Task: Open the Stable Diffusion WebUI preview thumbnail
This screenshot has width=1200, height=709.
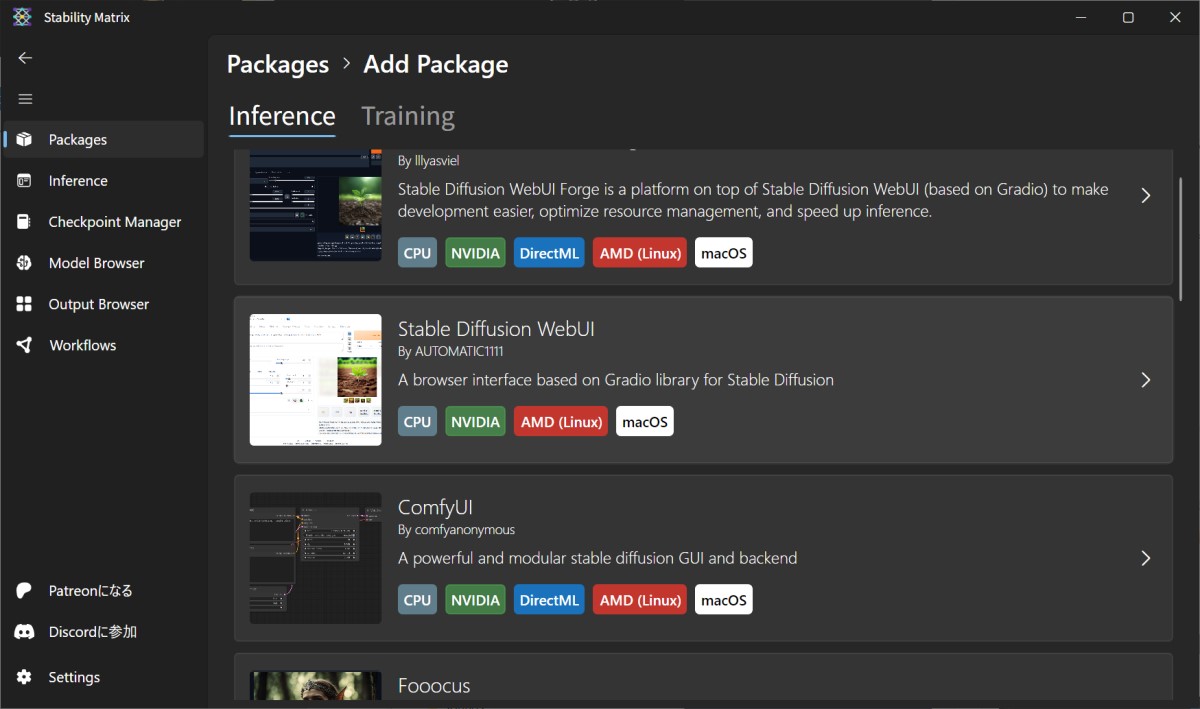Action: tap(316, 380)
